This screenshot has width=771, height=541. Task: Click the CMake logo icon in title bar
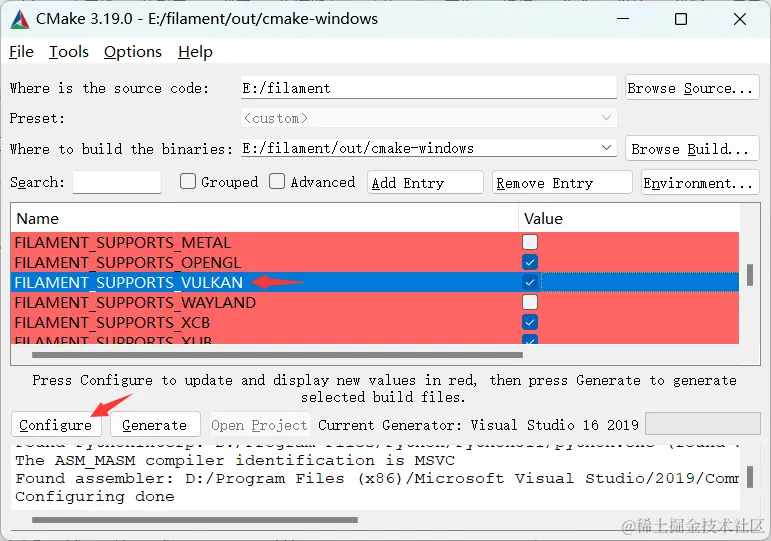(x=20, y=19)
